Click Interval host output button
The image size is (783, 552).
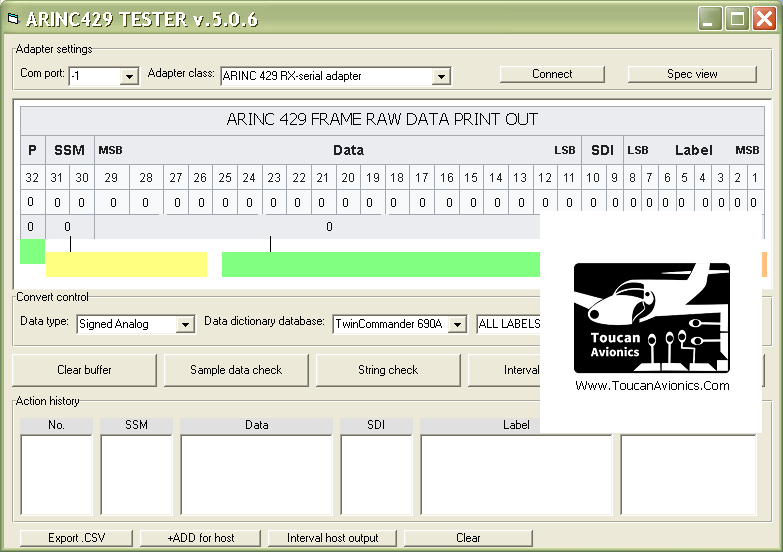(332, 538)
